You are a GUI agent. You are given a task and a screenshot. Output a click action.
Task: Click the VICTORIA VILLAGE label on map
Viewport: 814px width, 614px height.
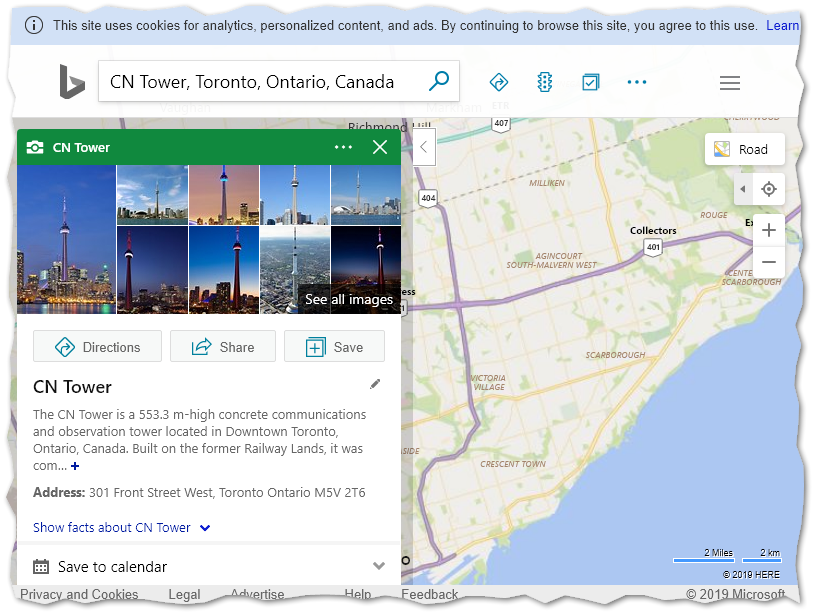pyautogui.click(x=489, y=383)
